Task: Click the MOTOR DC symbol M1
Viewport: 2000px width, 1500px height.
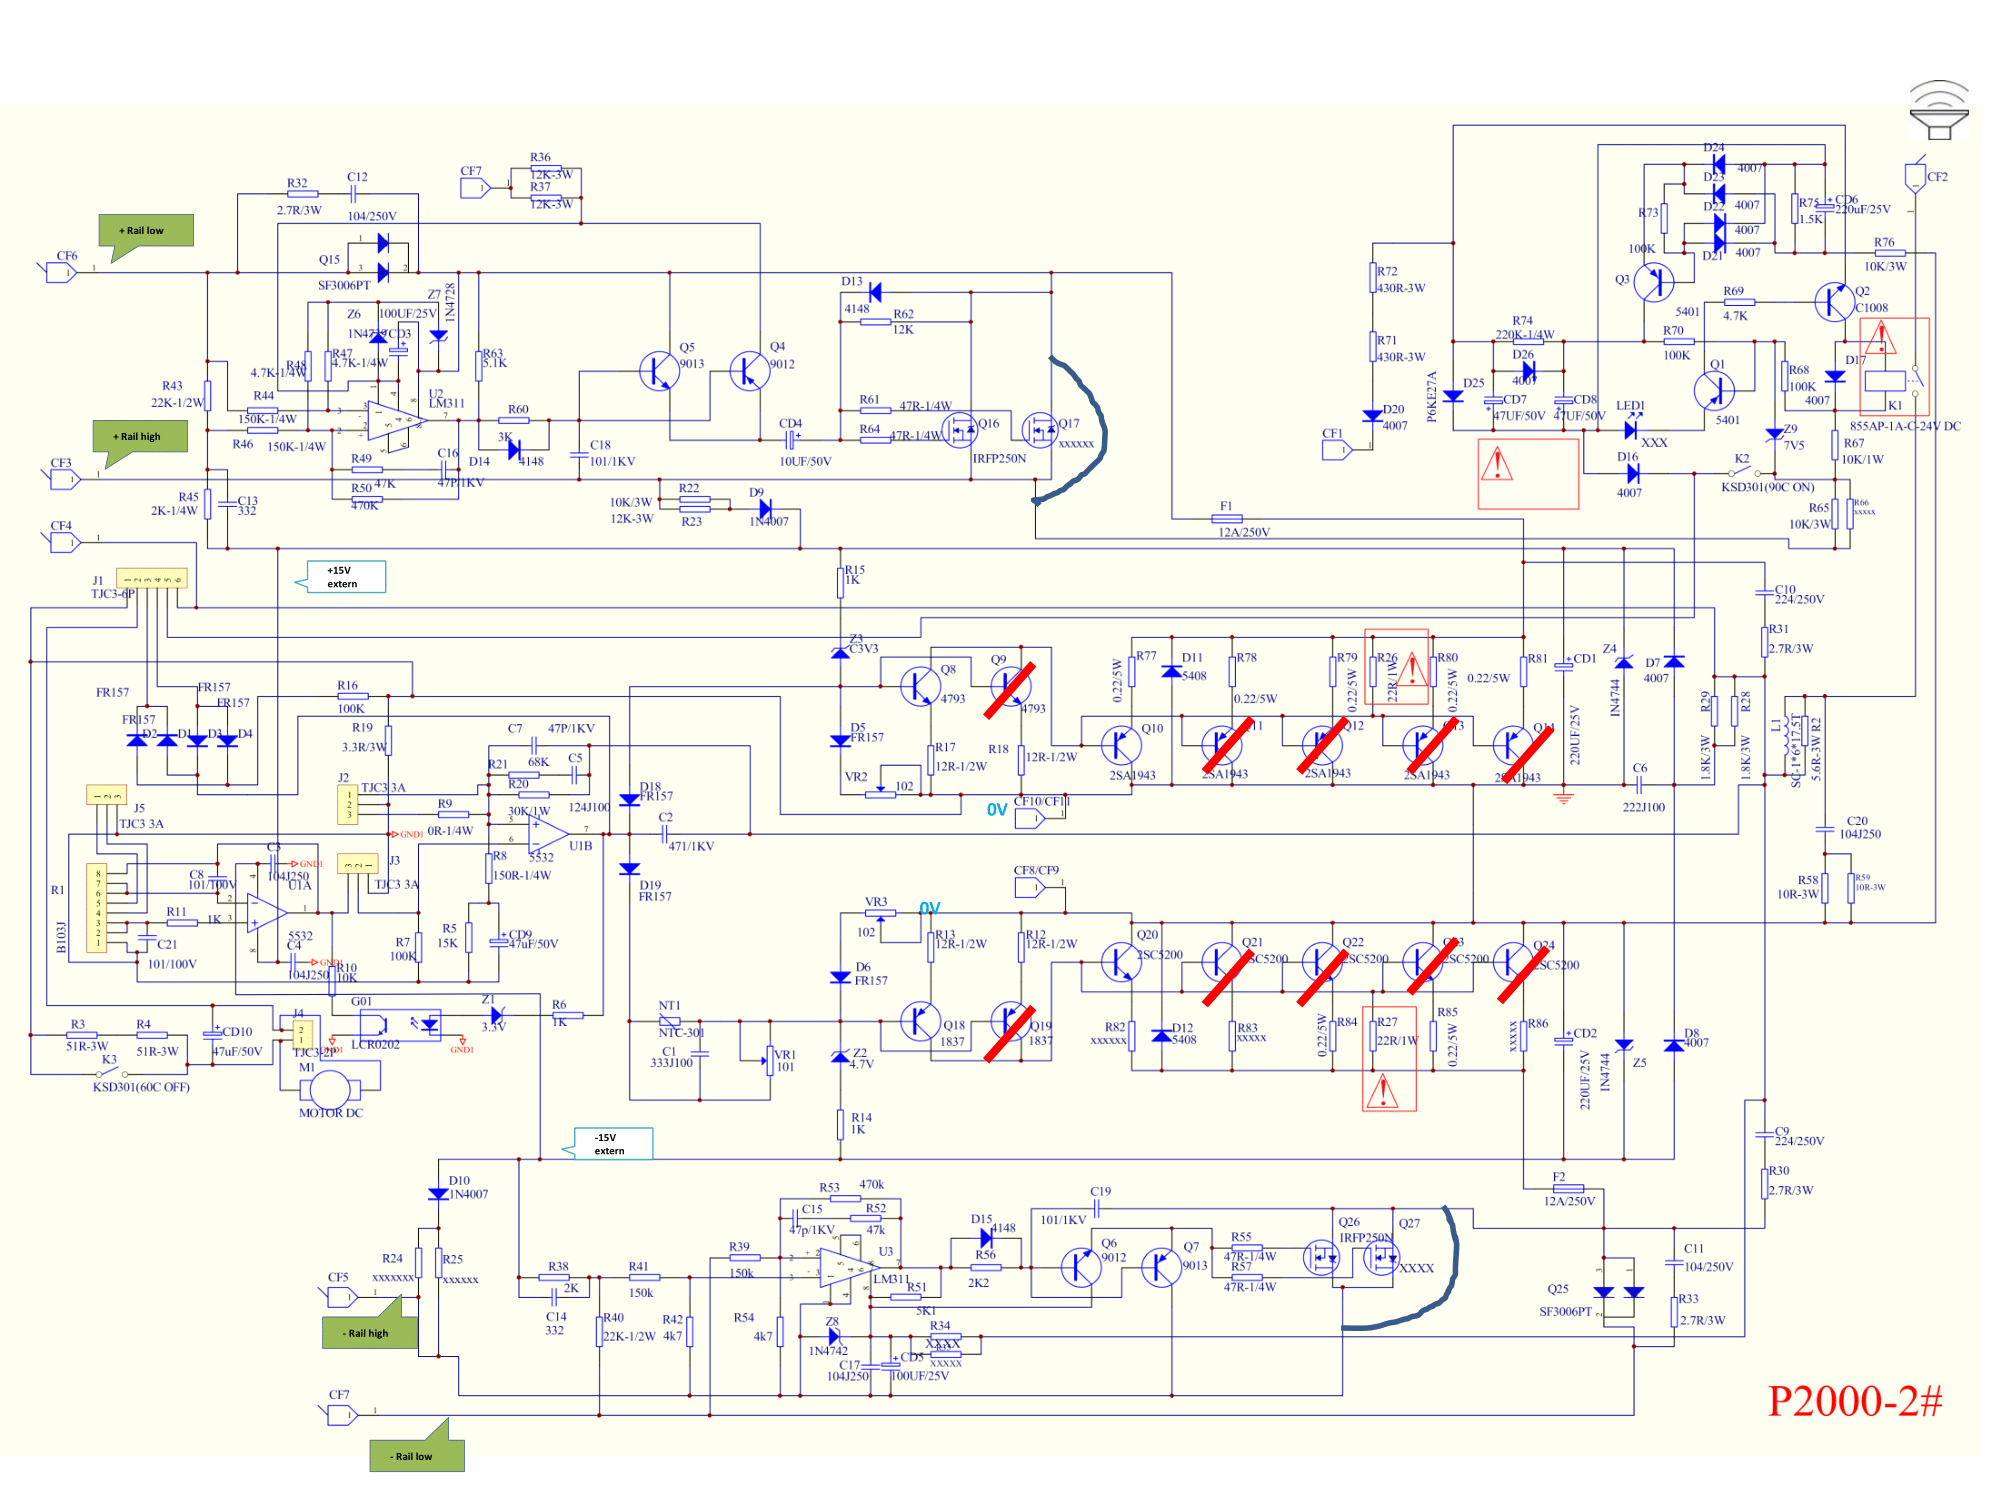Action: (331, 1089)
